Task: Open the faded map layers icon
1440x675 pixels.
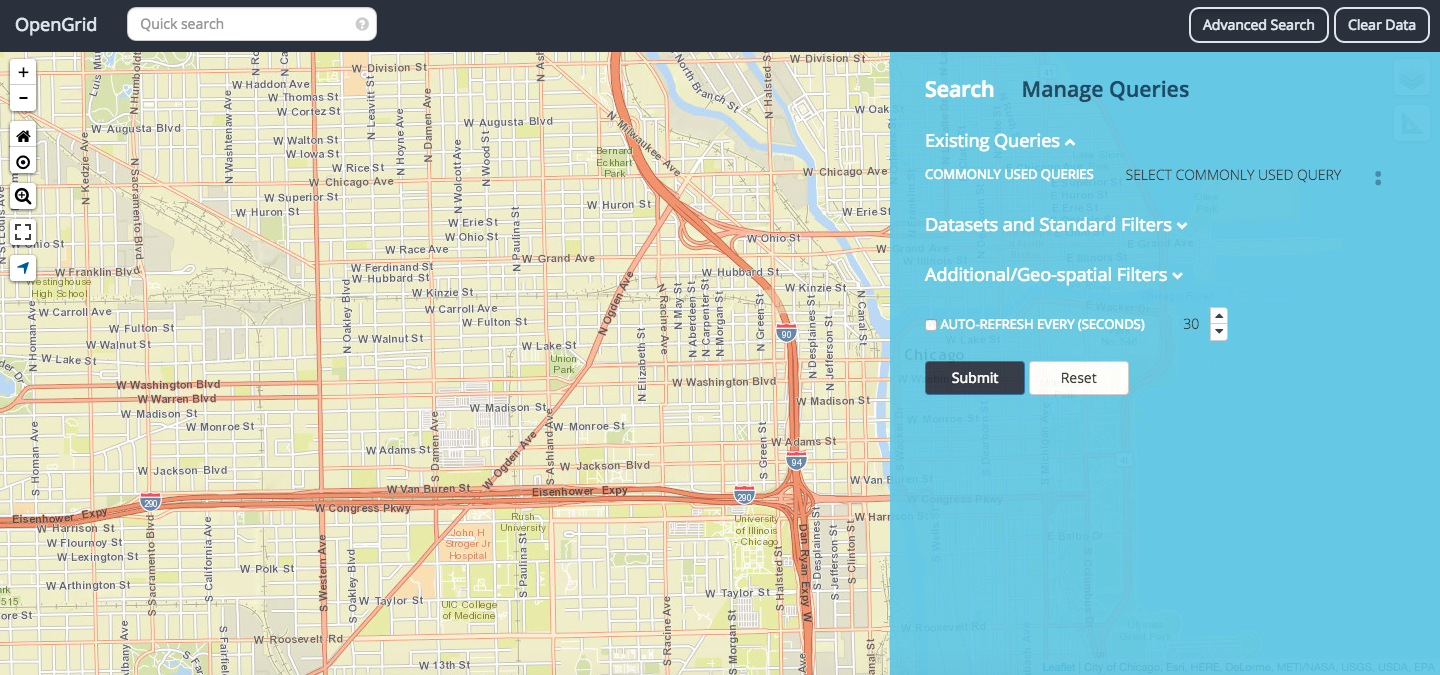Action: tap(1412, 79)
